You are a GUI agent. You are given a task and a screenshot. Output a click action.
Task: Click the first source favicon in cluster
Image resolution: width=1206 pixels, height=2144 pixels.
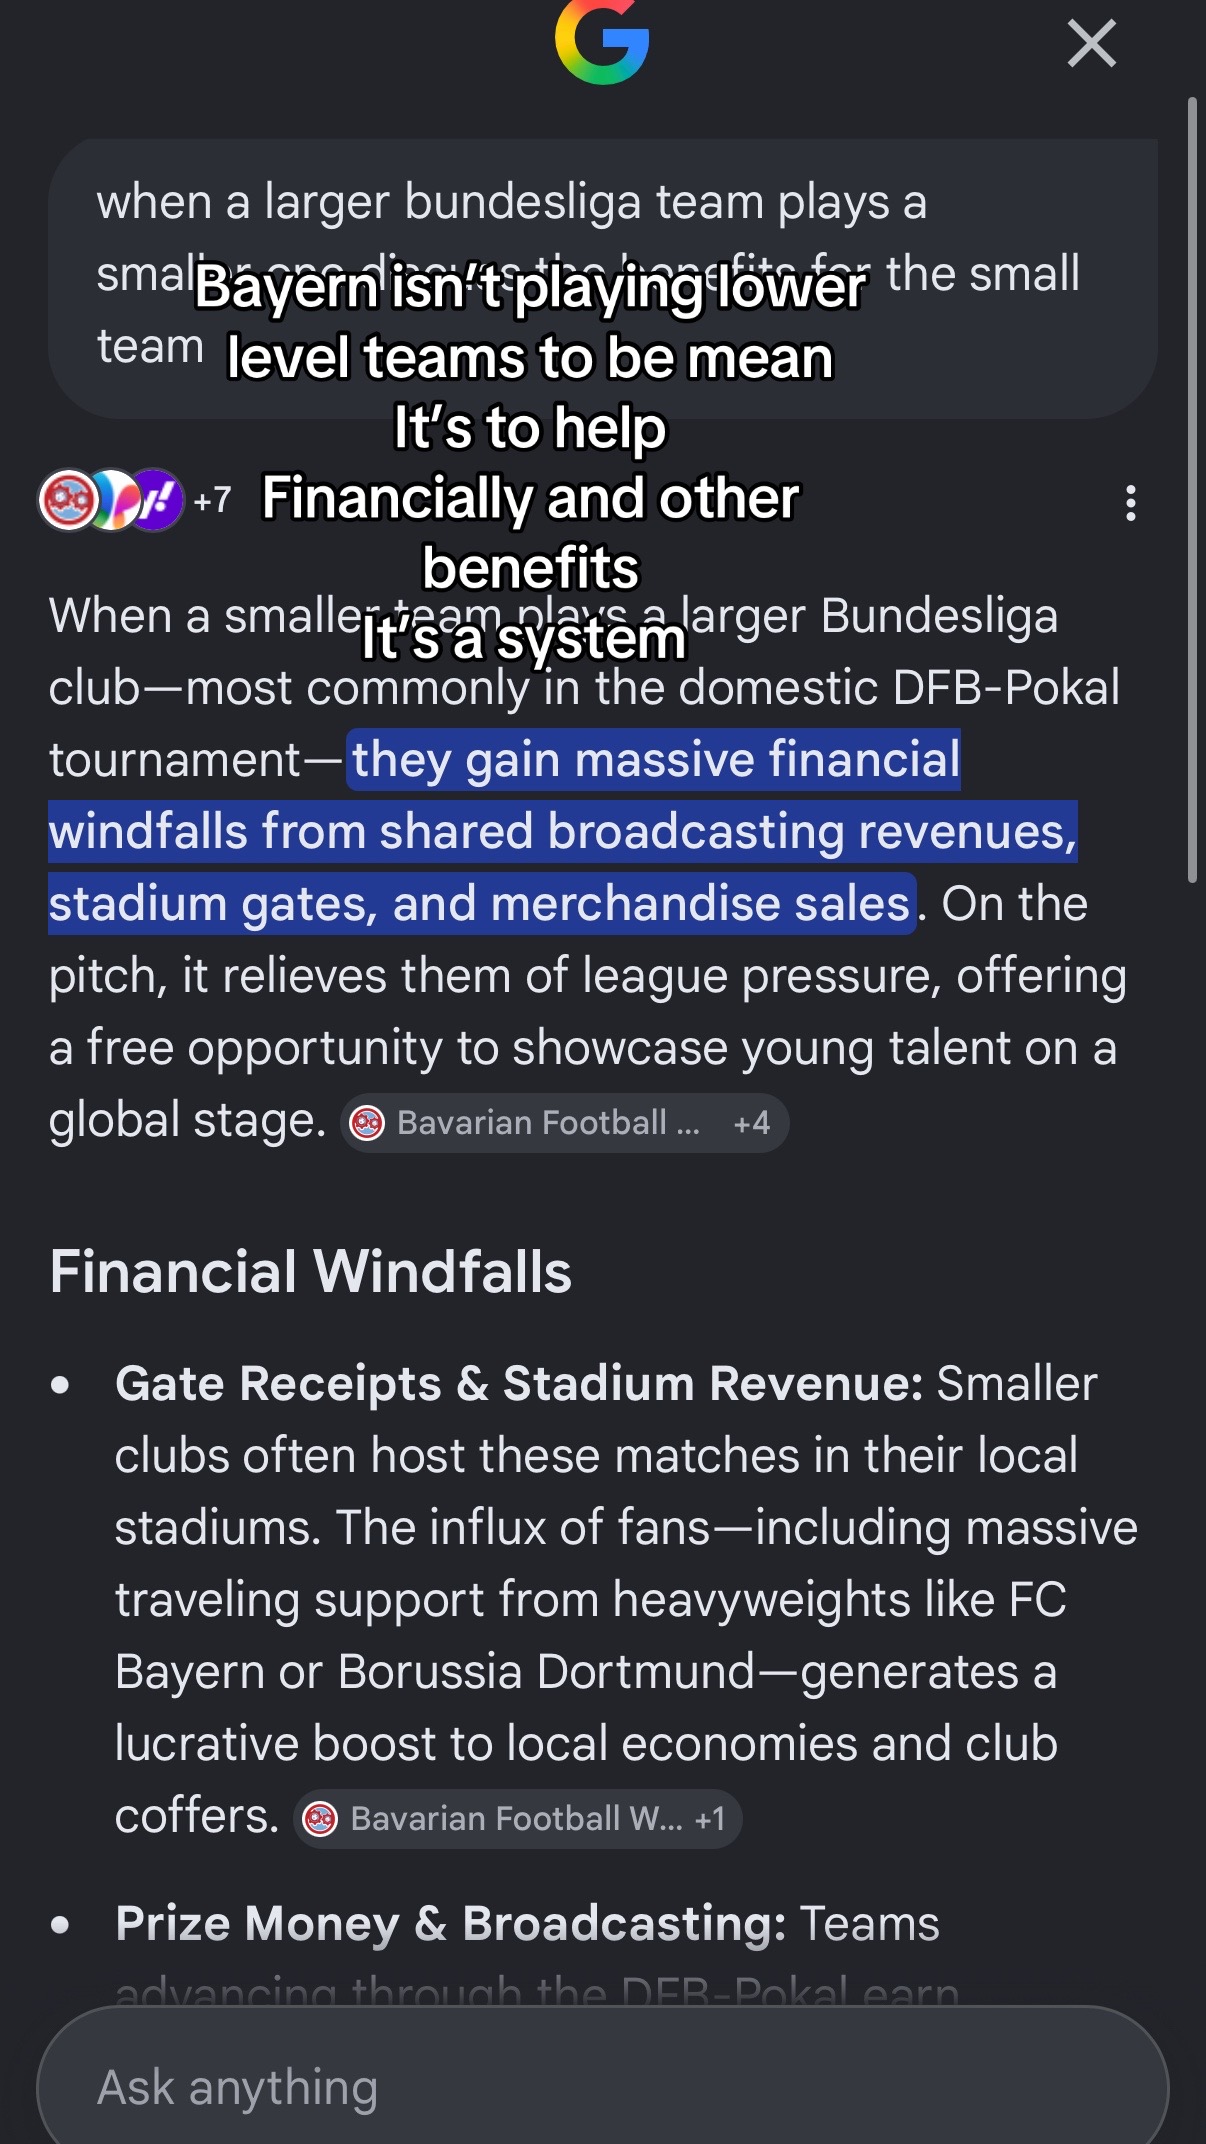tap(68, 500)
